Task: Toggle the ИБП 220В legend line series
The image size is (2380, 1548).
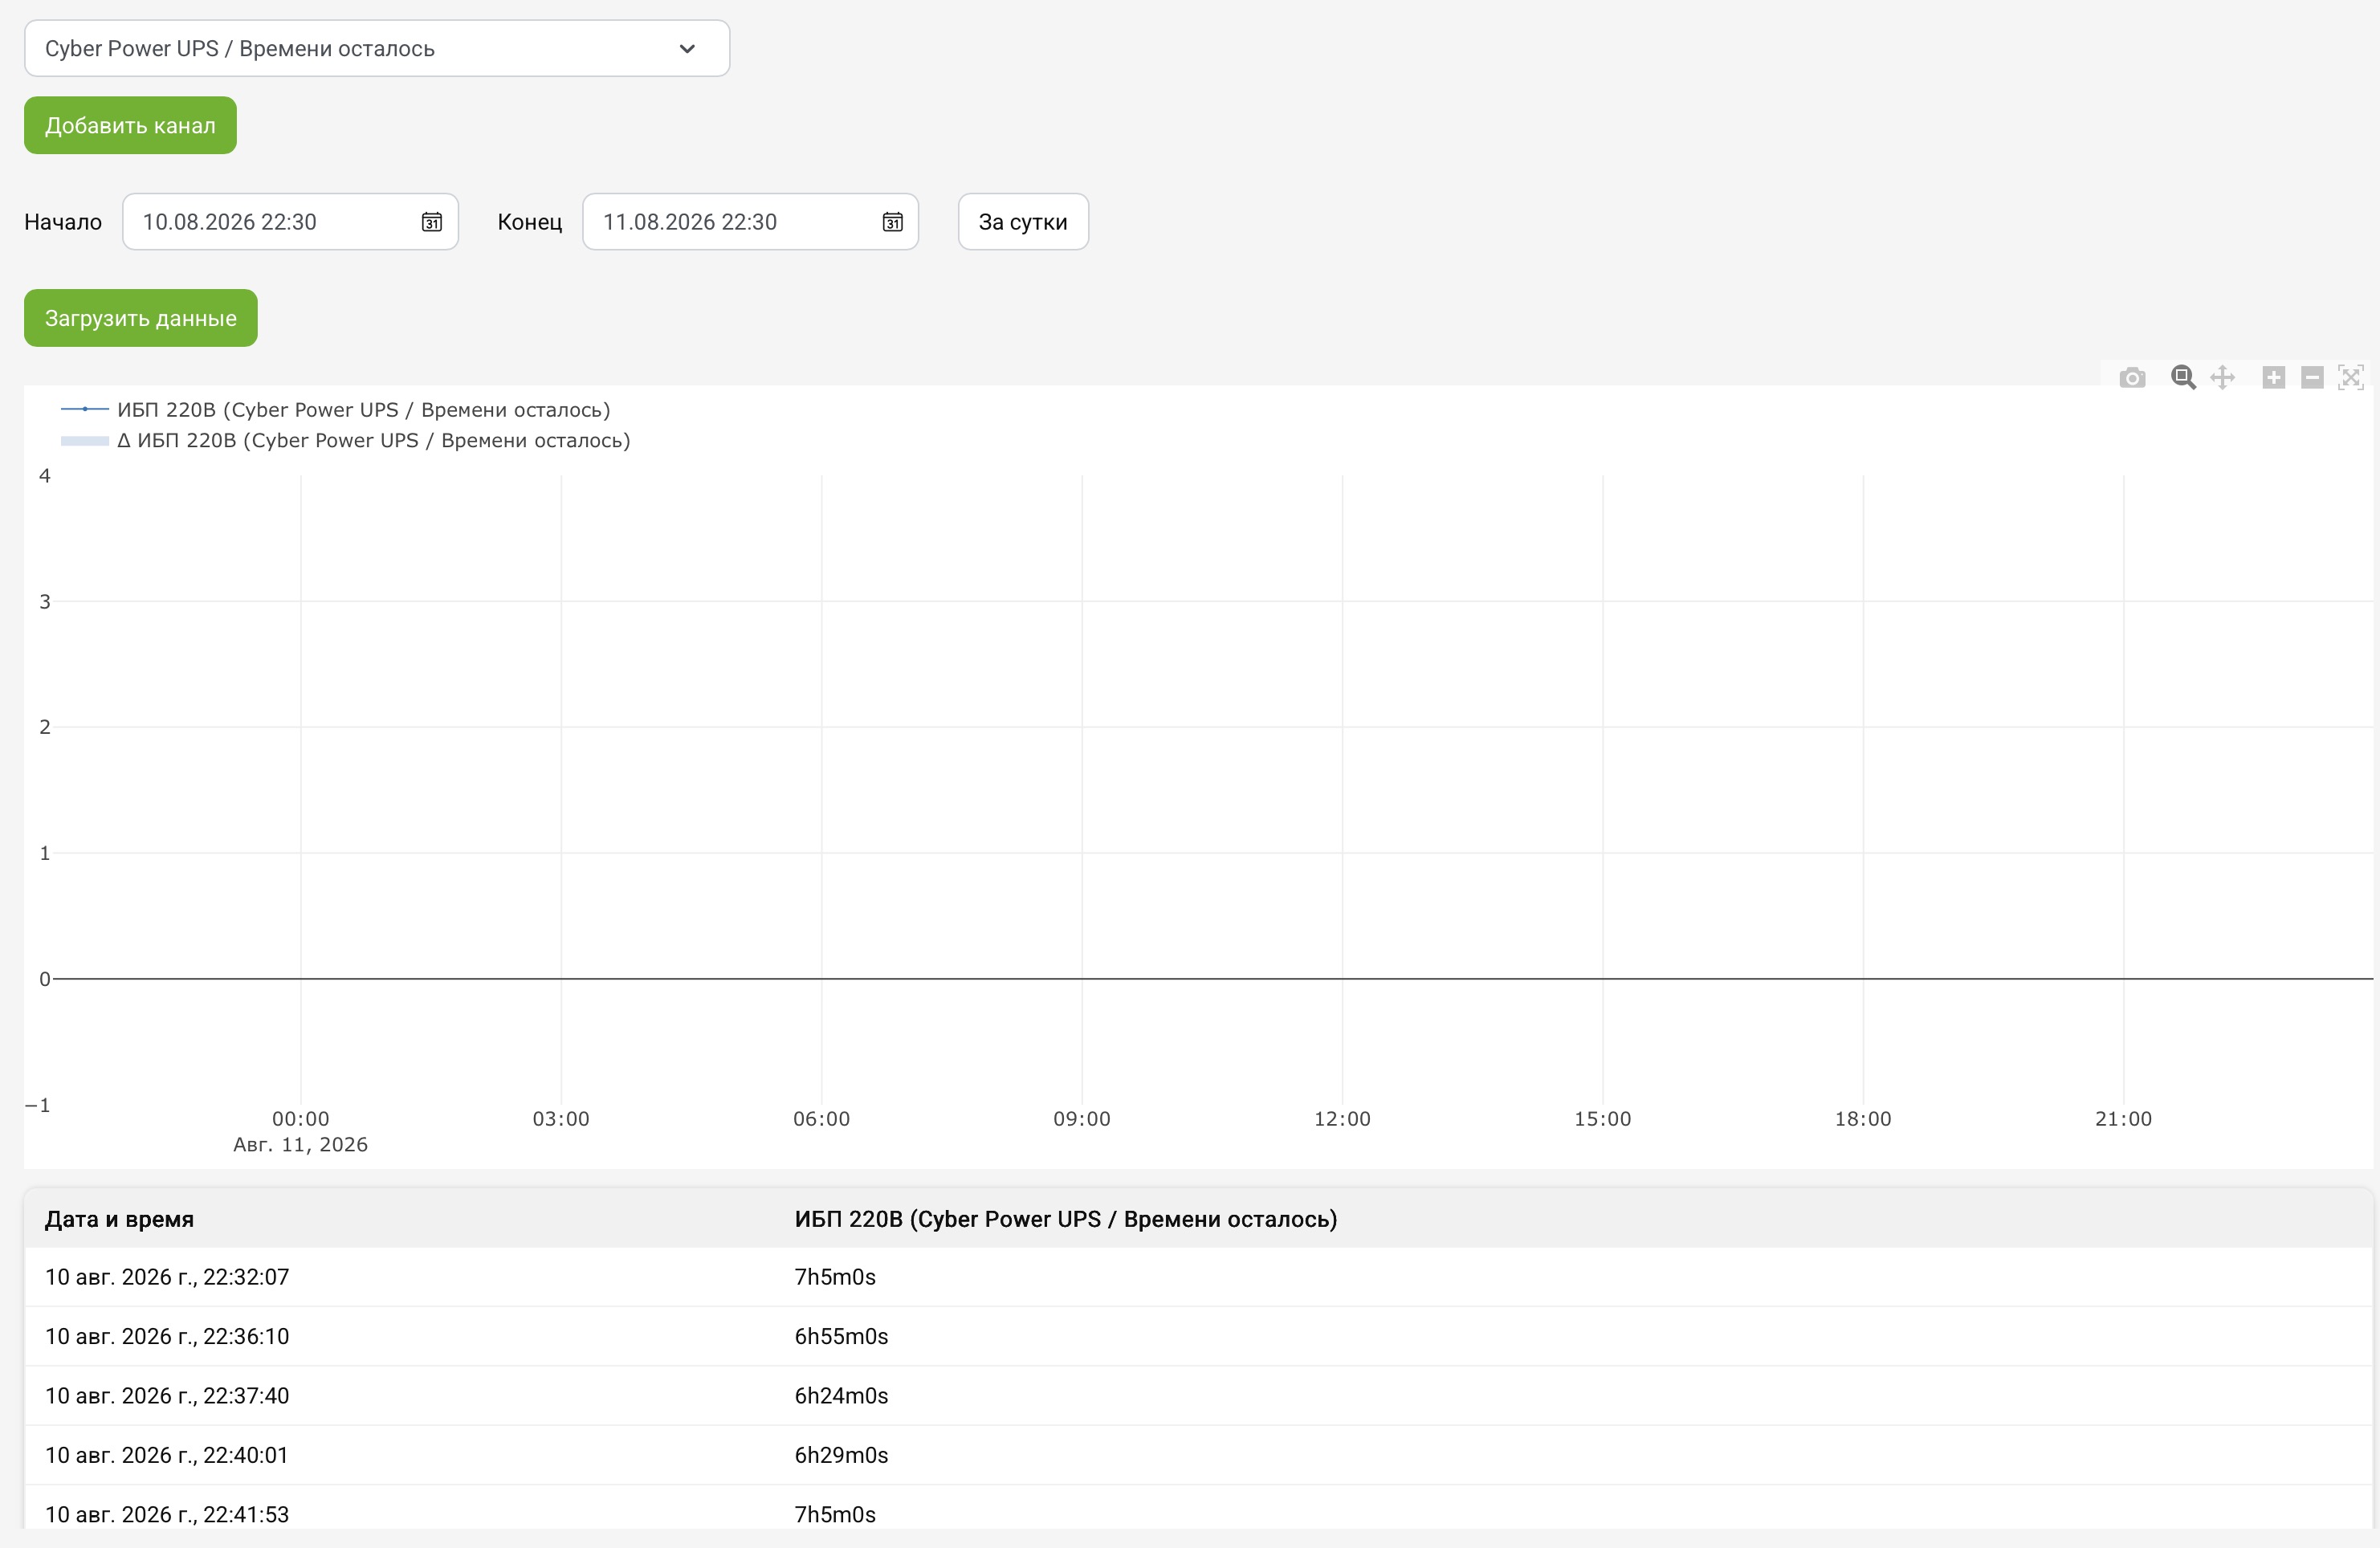Action: (336, 409)
